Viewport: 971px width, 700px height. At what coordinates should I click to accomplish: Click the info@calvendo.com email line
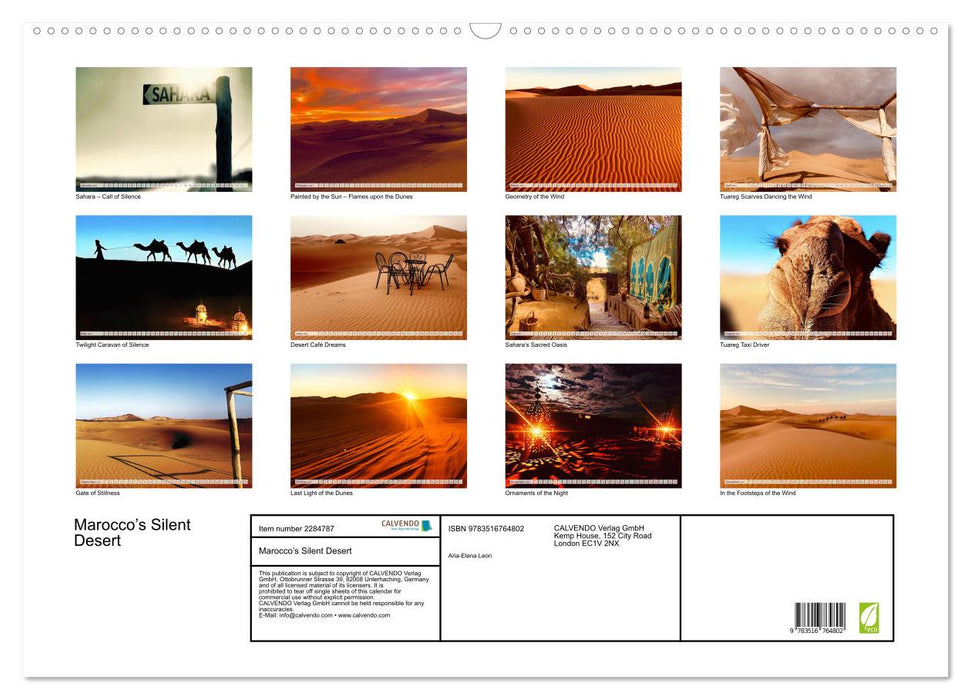324,615
